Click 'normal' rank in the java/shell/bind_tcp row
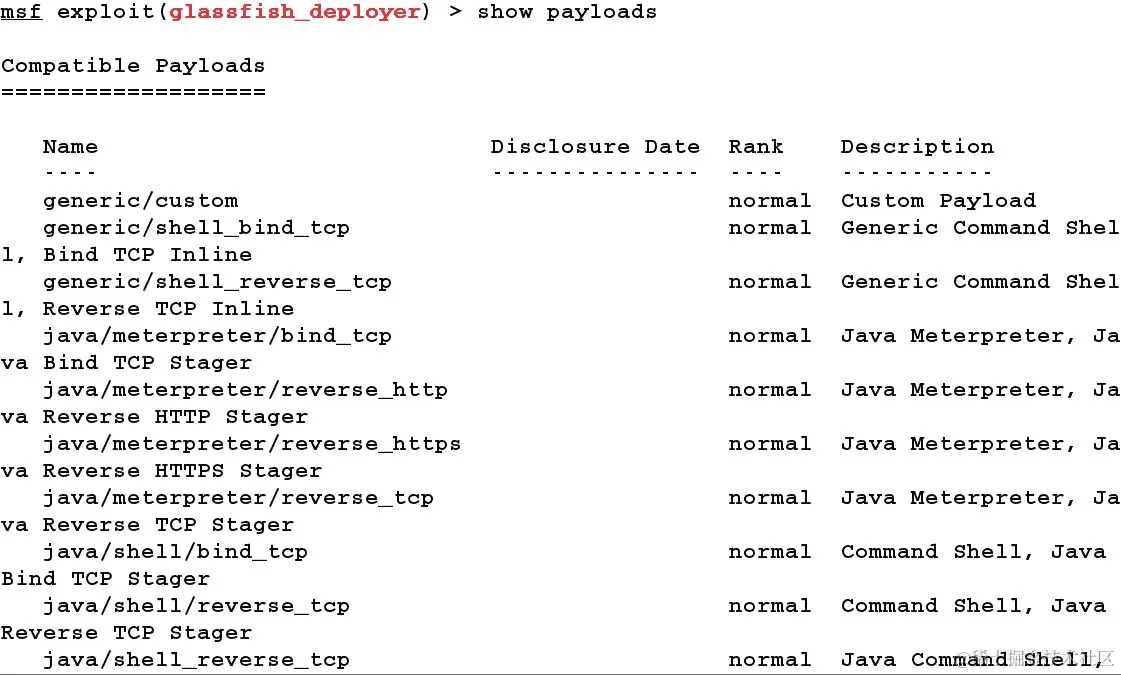This screenshot has width=1121, height=675. [x=770, y=552]
